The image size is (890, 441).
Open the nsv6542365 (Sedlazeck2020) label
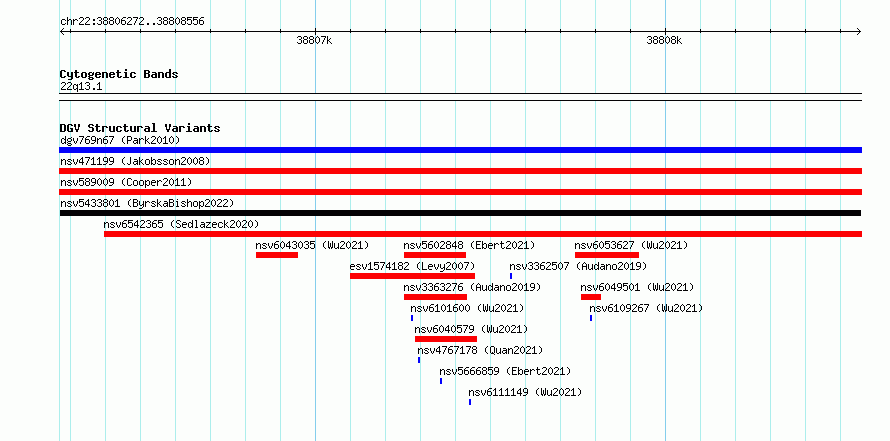pos(181,224)
